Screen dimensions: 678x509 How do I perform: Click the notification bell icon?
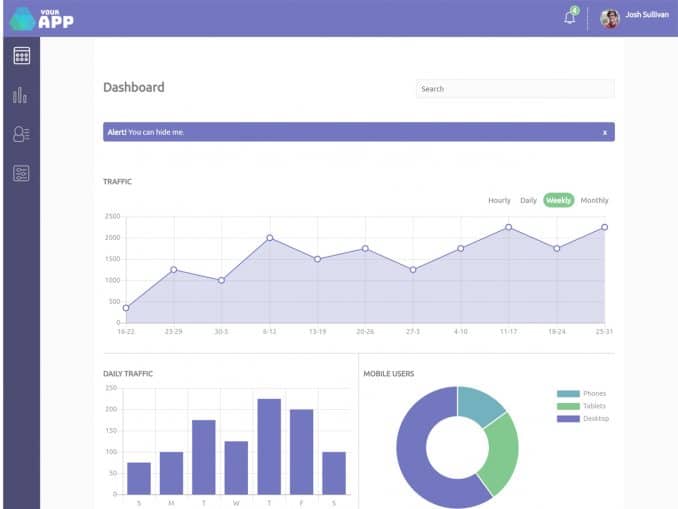[570, 18]
